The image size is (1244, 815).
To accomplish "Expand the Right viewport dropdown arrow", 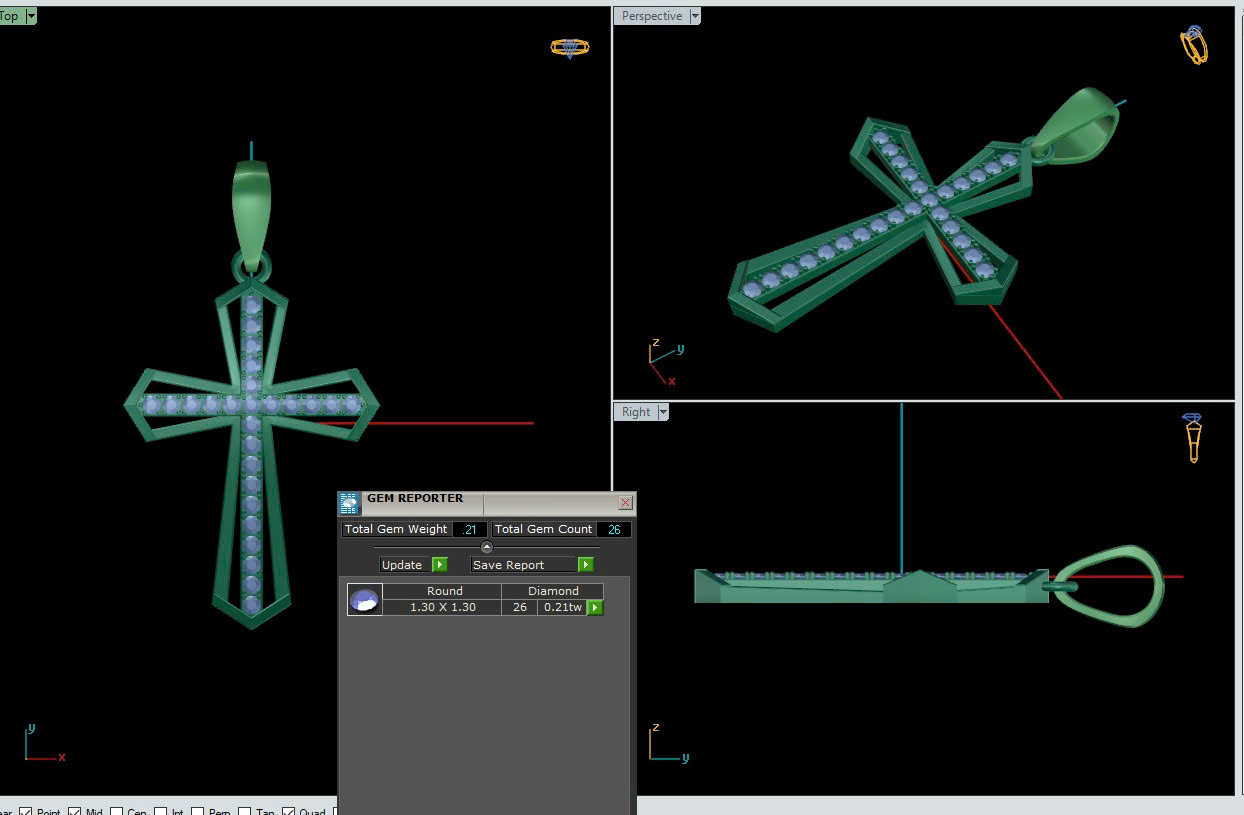I will click(663, 412).
